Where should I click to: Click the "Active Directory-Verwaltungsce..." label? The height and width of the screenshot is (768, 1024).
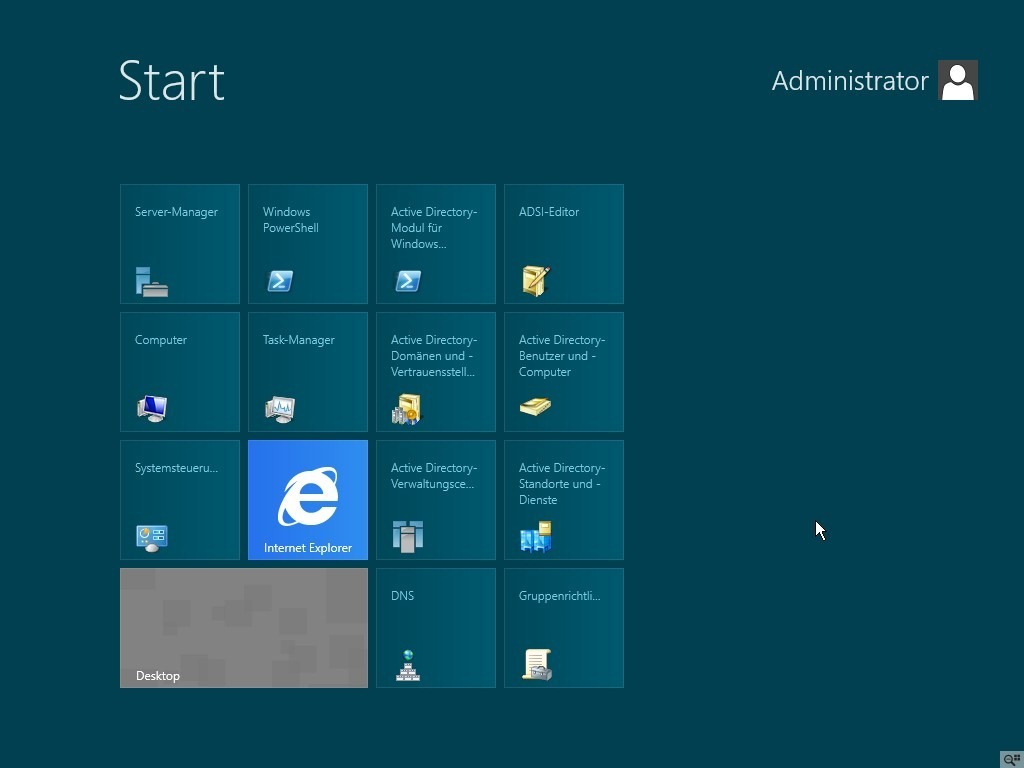(434, 476)
